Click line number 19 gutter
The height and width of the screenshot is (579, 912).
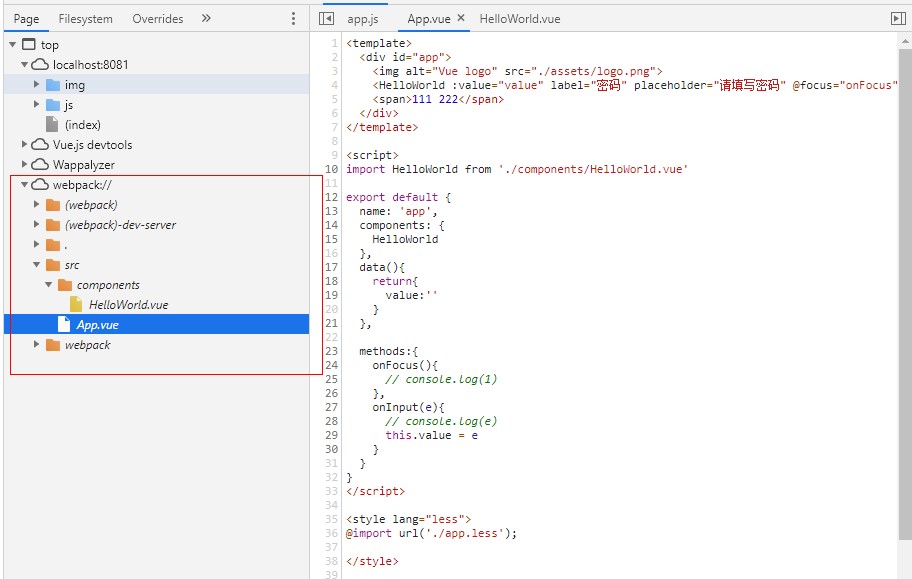pyautogui.click(x=331, y=295)
